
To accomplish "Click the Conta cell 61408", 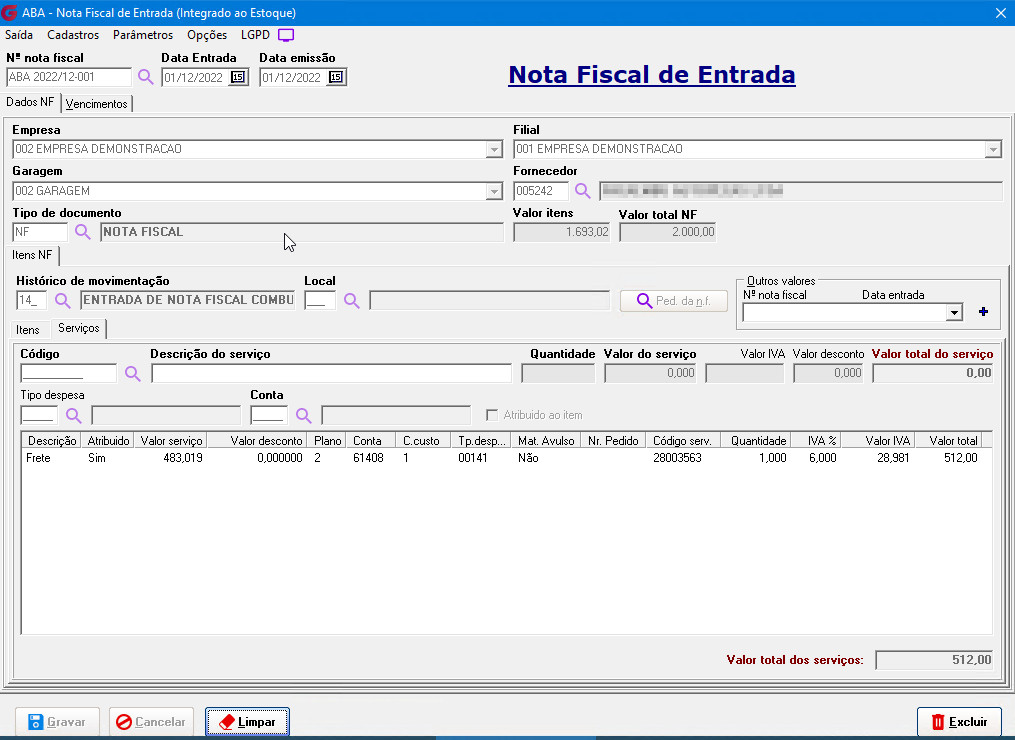I will click(368, 458).
